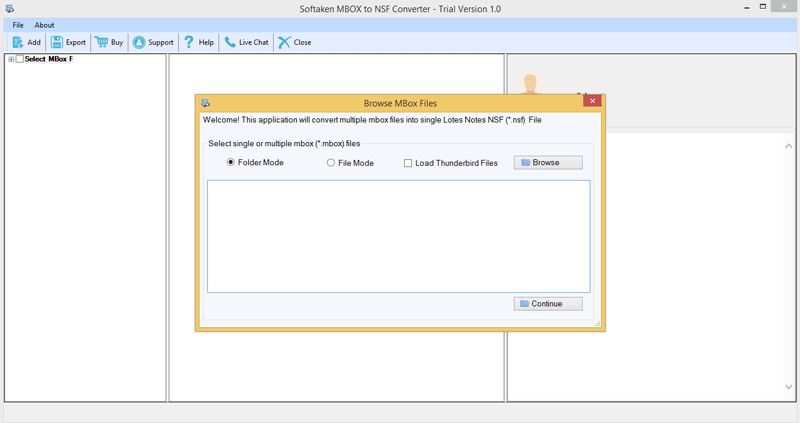Click the Browse button in dialog

tap(548, 162)
